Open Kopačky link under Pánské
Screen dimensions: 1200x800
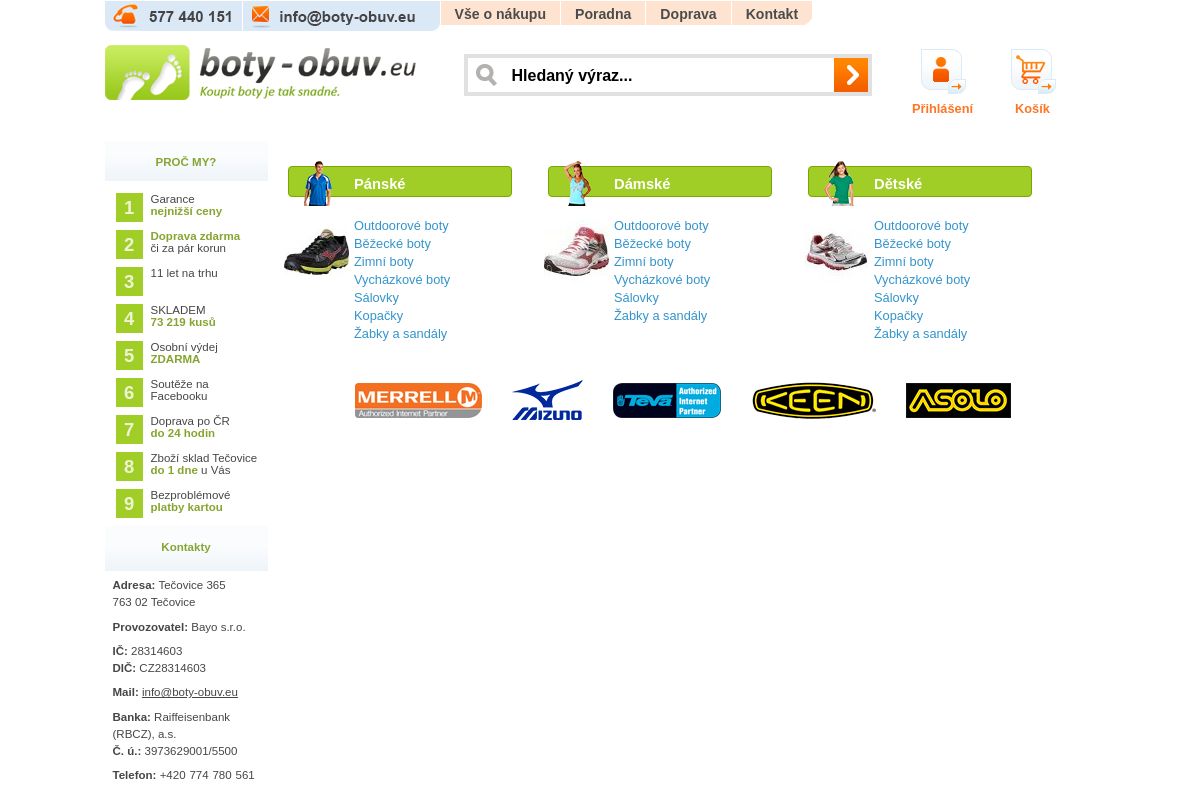tap(378, 315)
